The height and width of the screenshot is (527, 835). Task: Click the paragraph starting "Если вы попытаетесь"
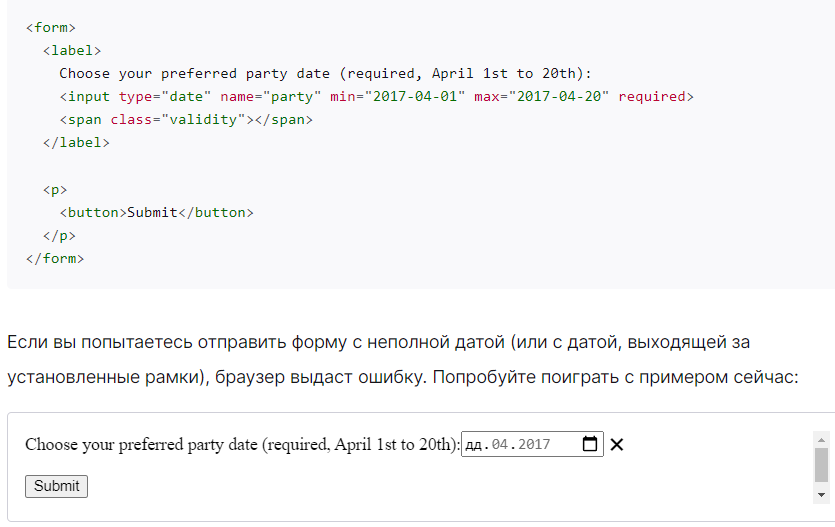tap(403, 359)
